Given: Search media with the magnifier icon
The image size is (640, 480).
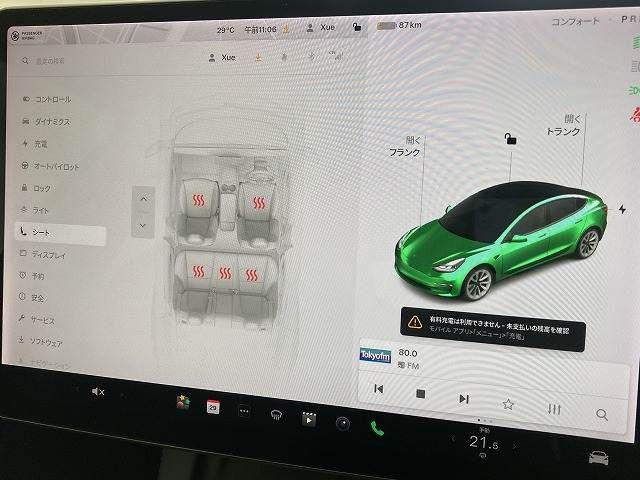Looking at the screenshot, I should (601, 413).
